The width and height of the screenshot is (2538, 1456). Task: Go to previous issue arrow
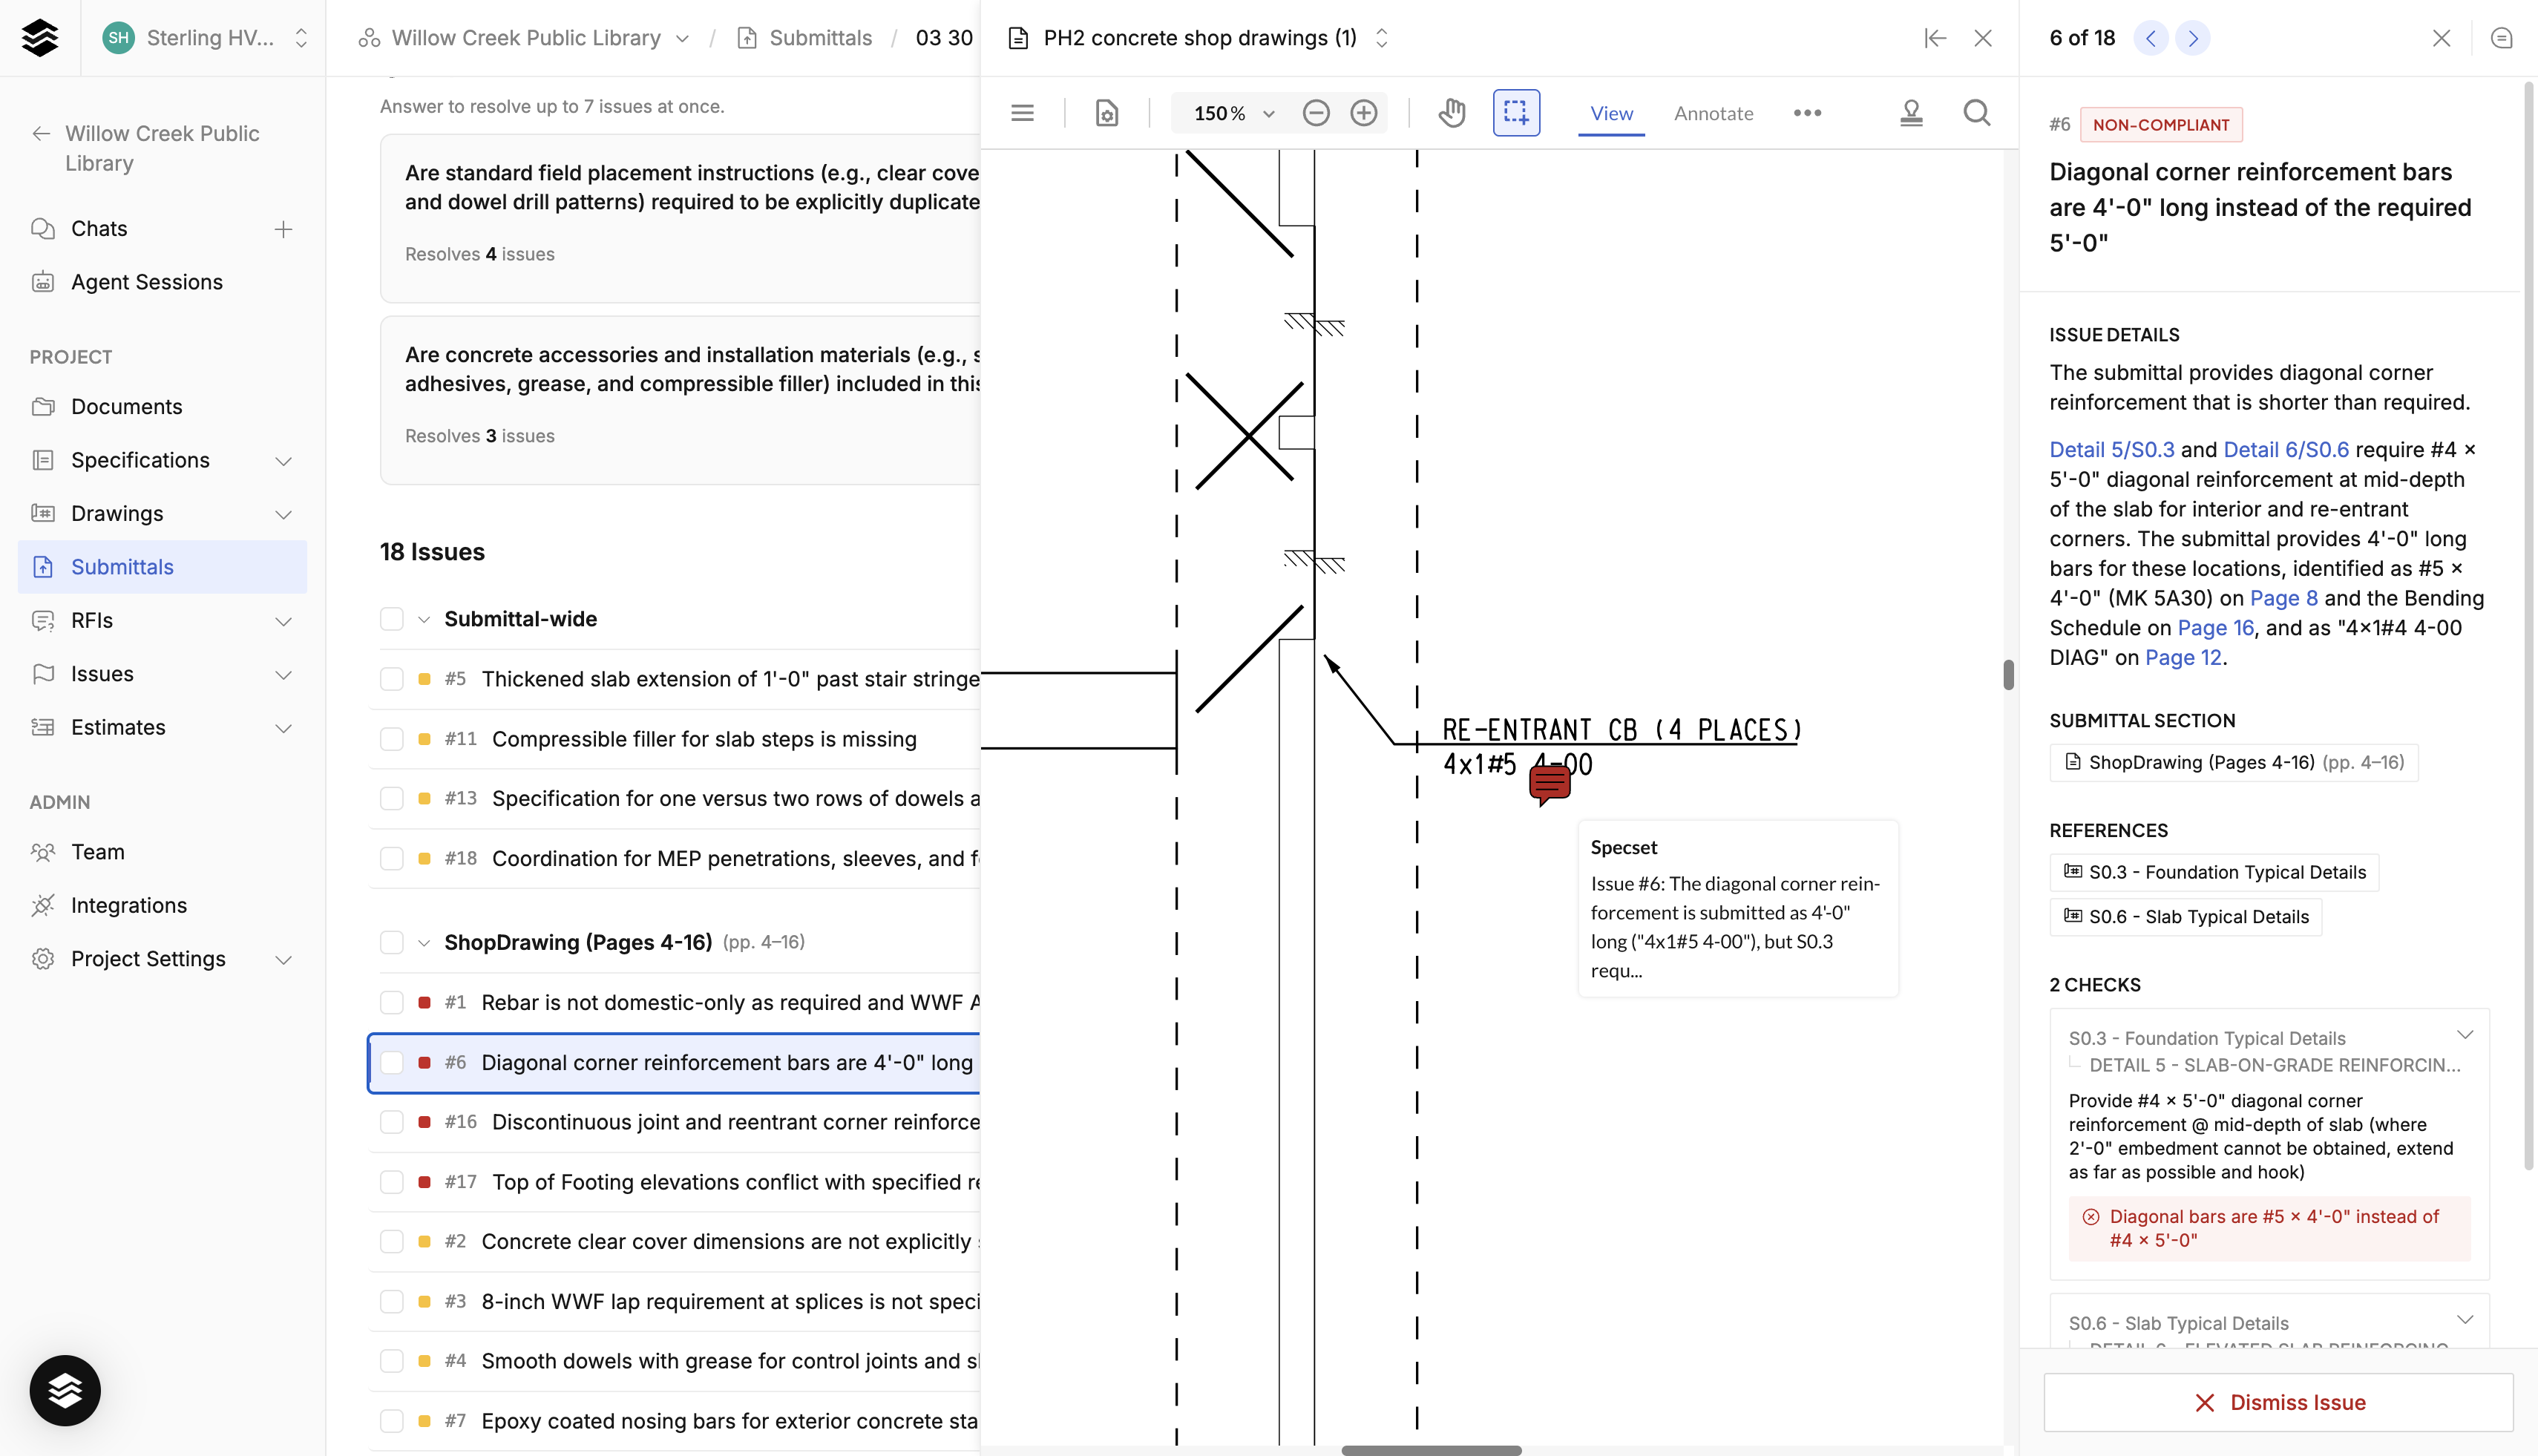pyautogui.click(x=2151, y=38)
